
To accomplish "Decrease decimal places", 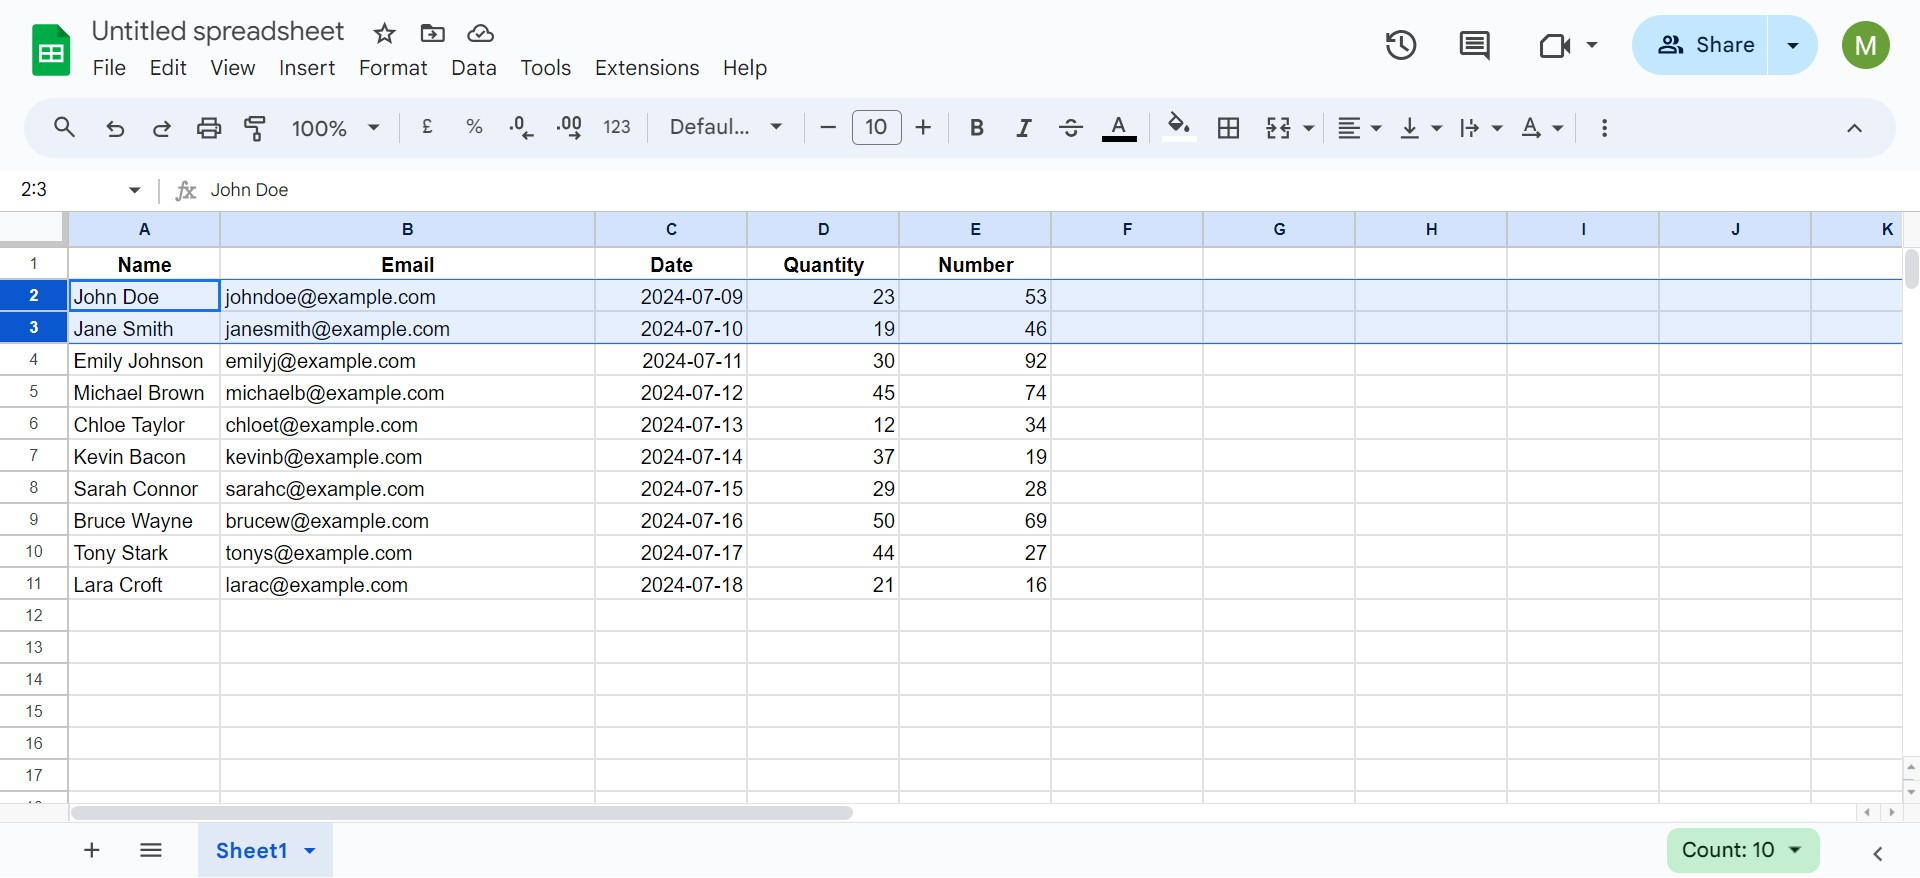I will 521,127.
